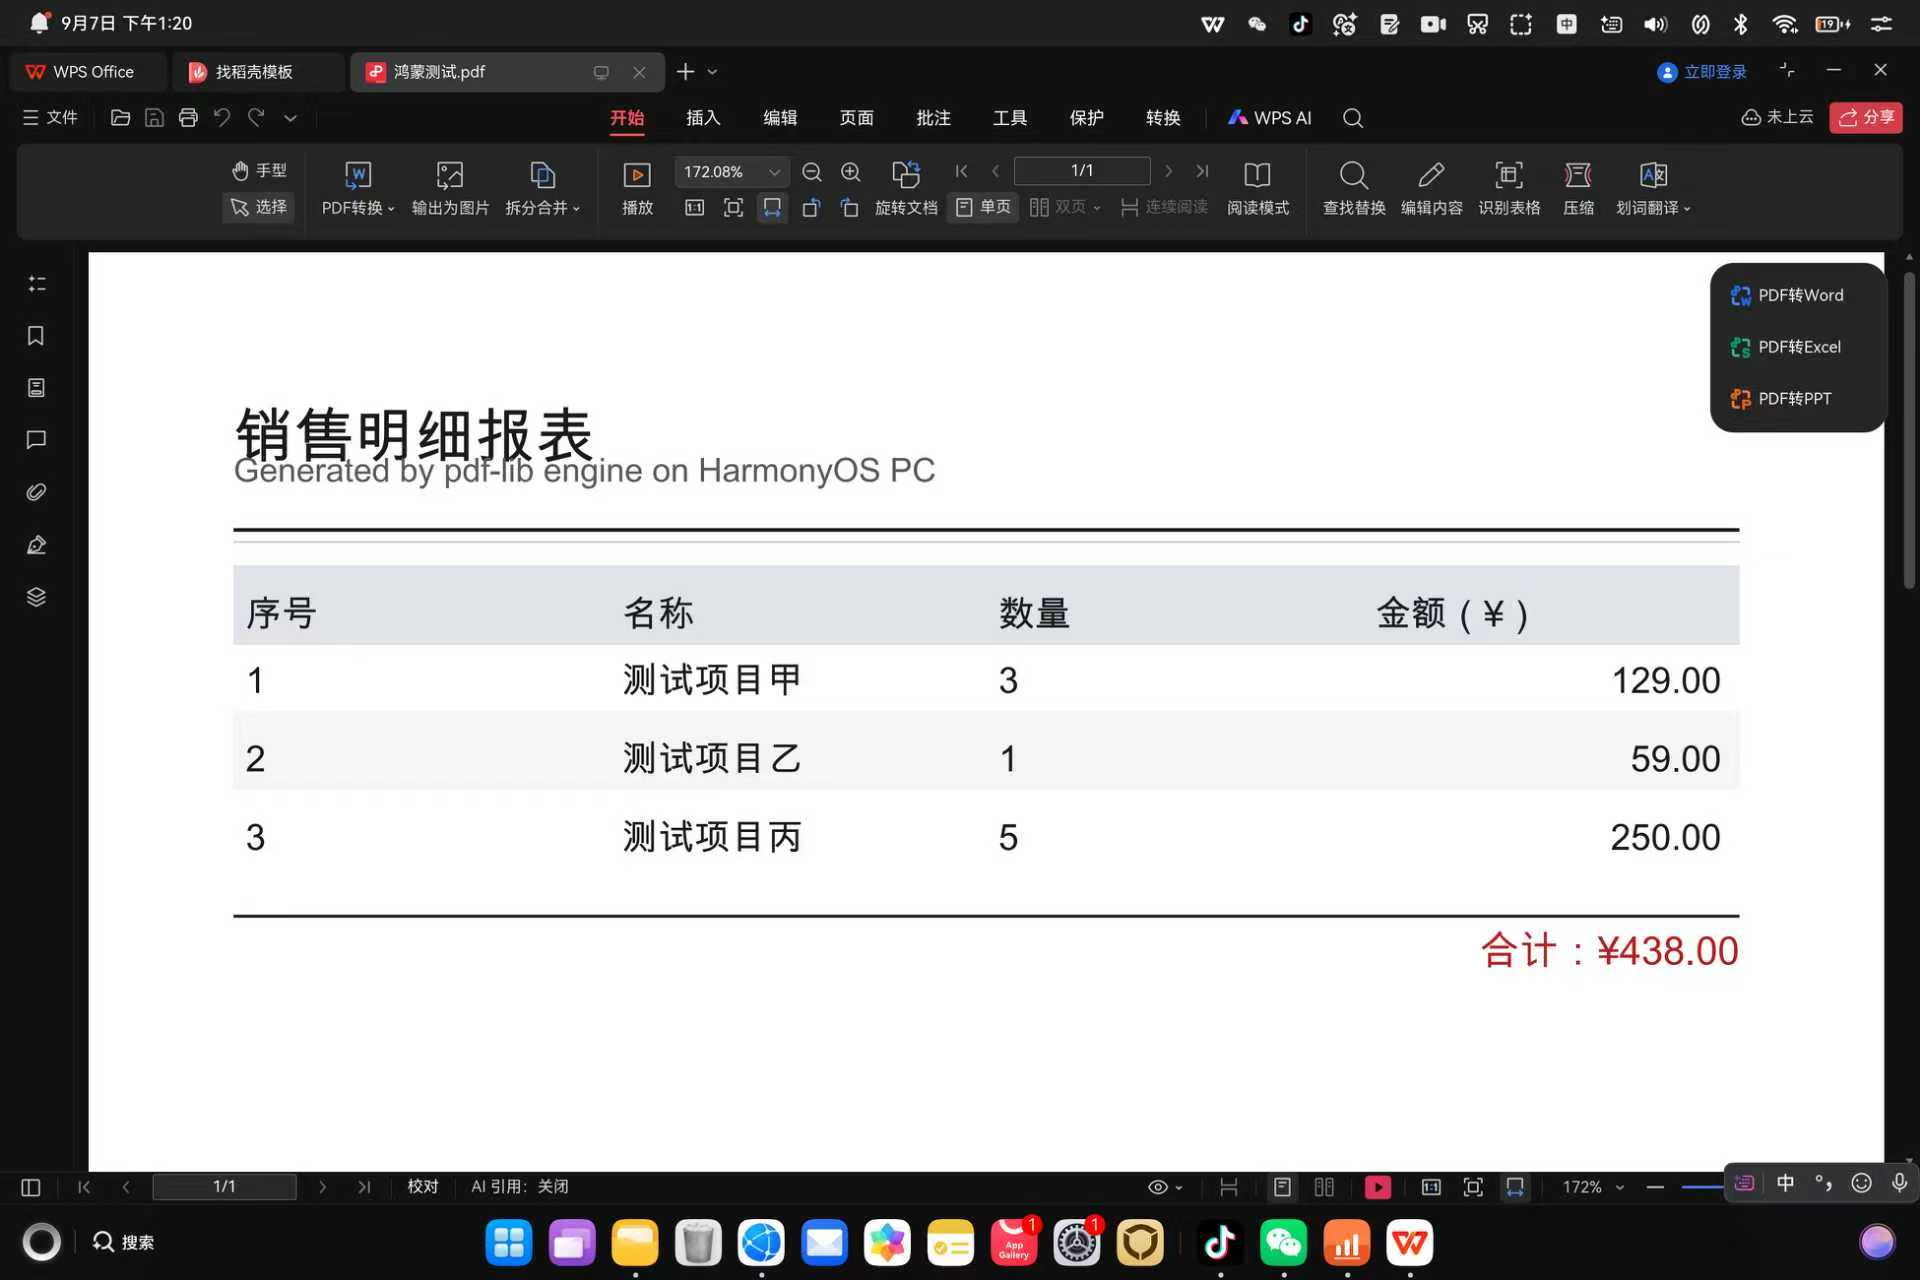Enable 单页 single page view
This screenshot has width=1920, height=1280.
tap(984, 207)
